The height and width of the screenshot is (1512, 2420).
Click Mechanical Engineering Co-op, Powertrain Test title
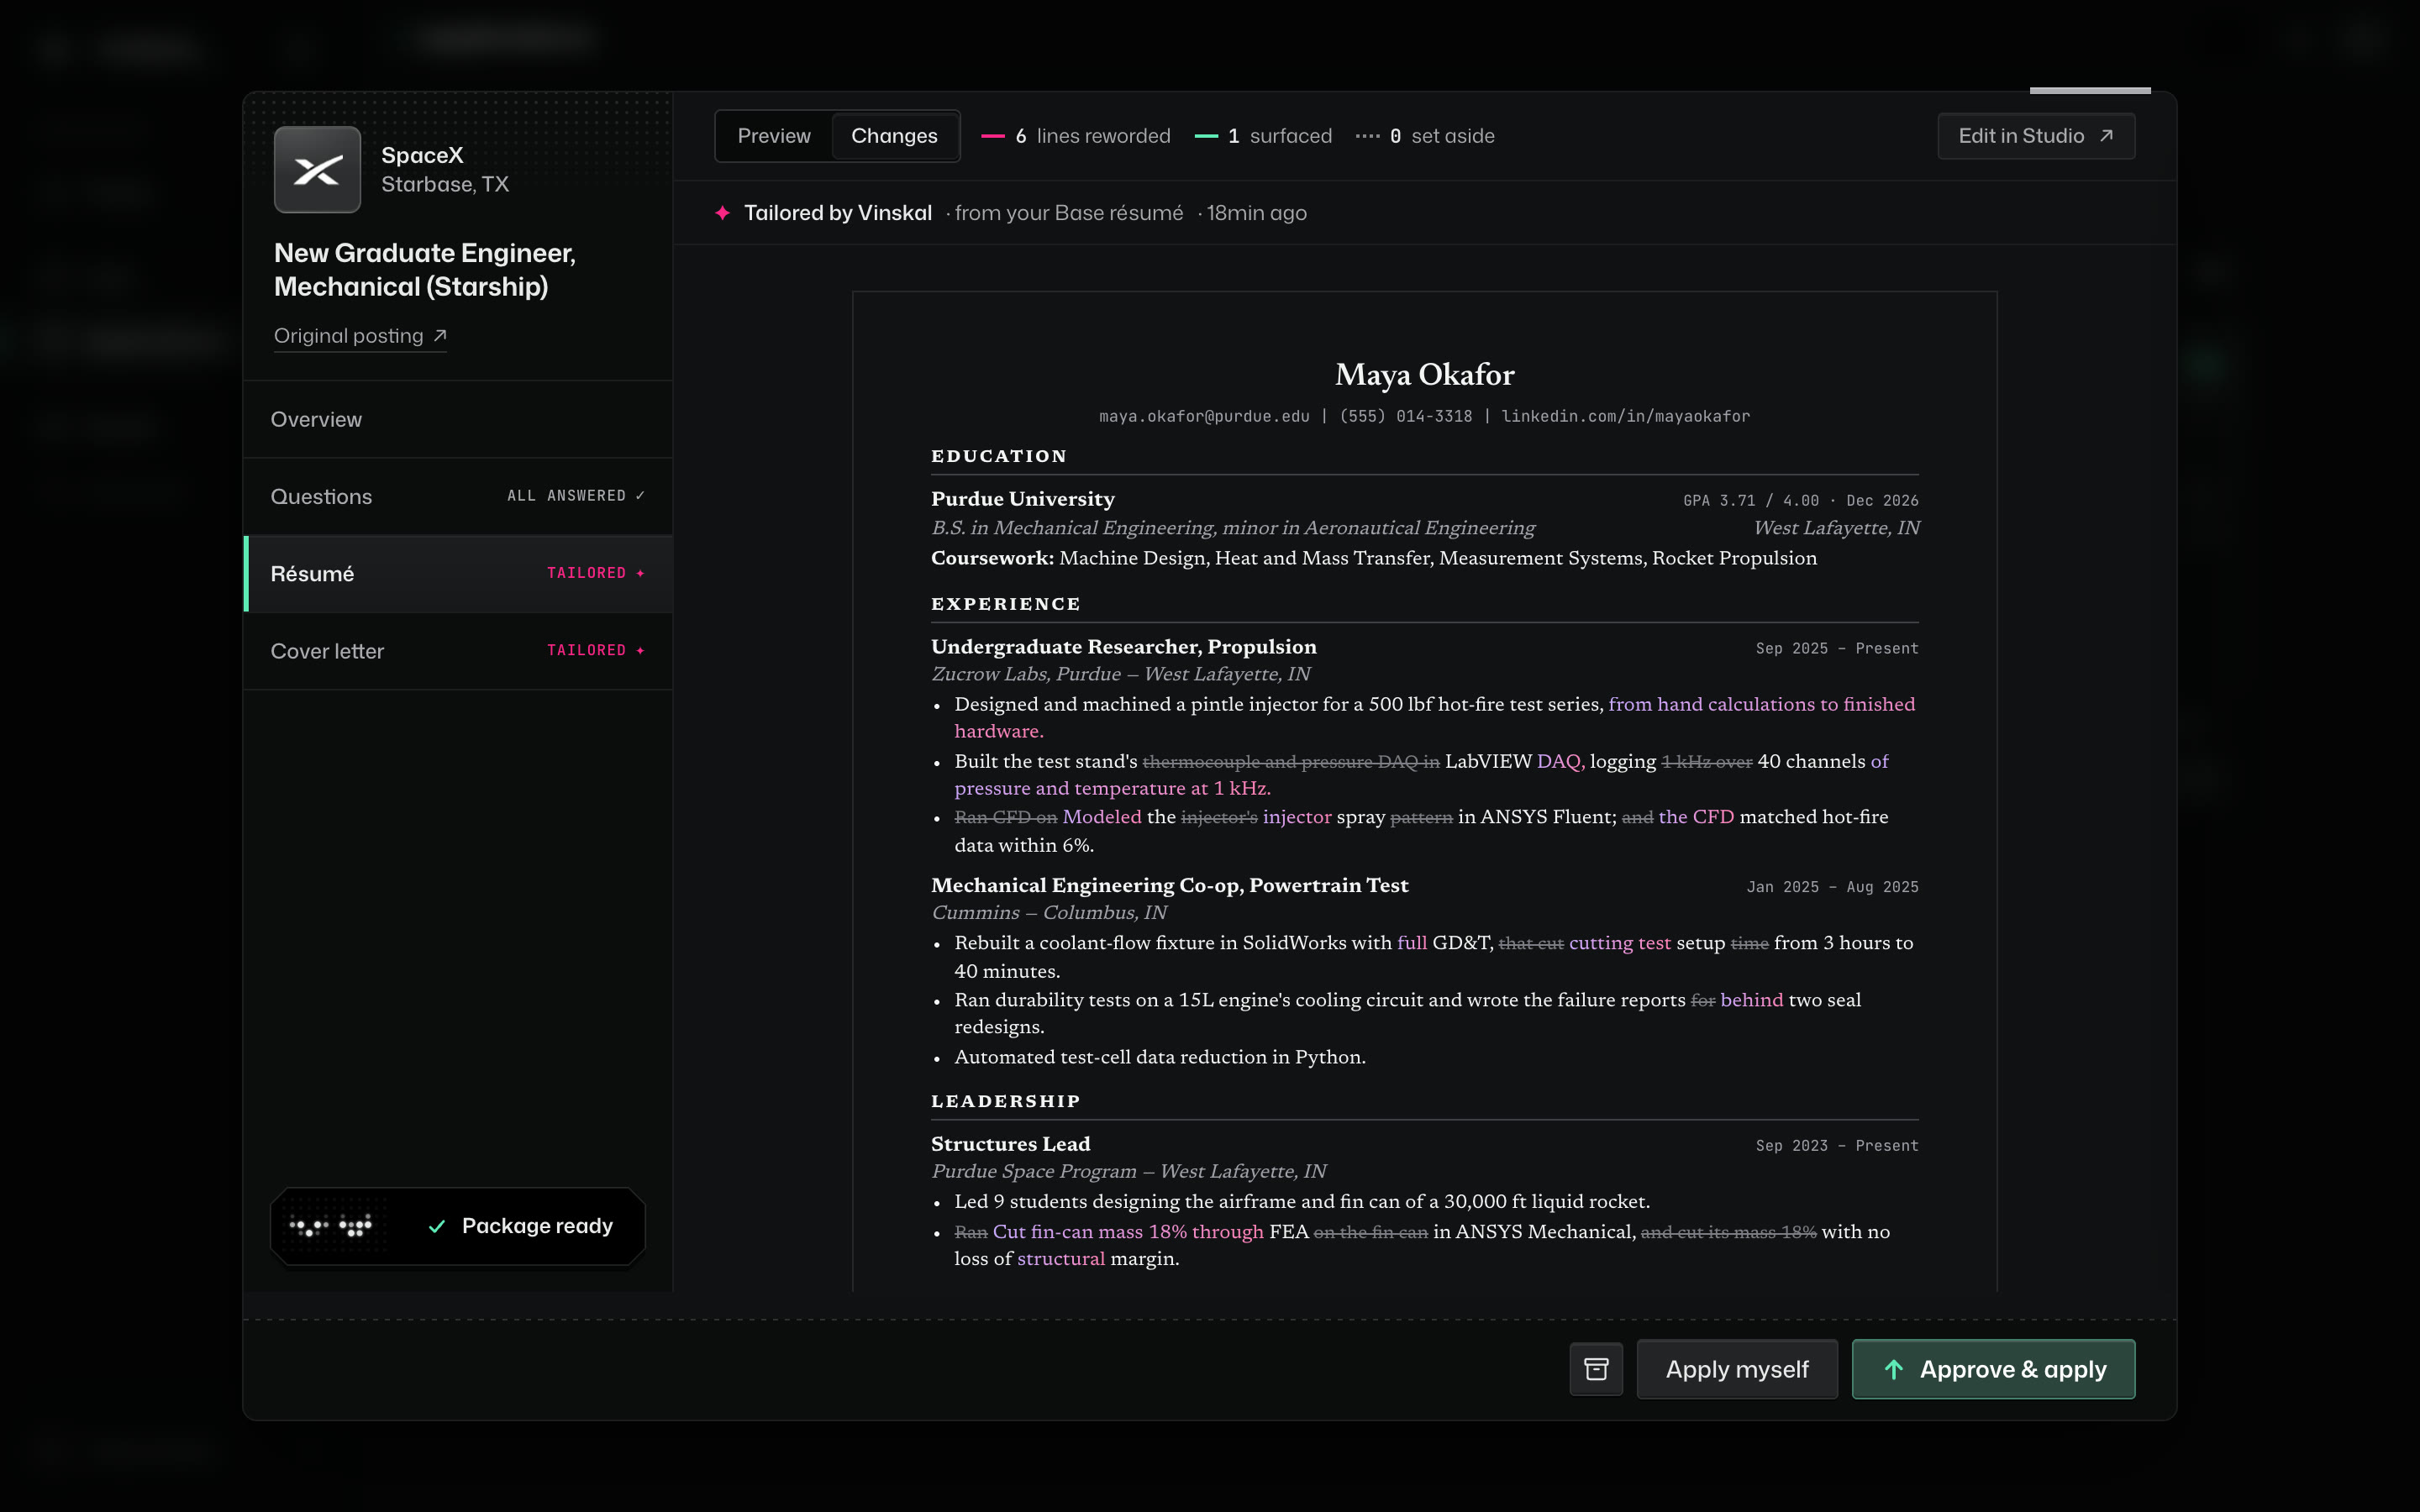1169,885
